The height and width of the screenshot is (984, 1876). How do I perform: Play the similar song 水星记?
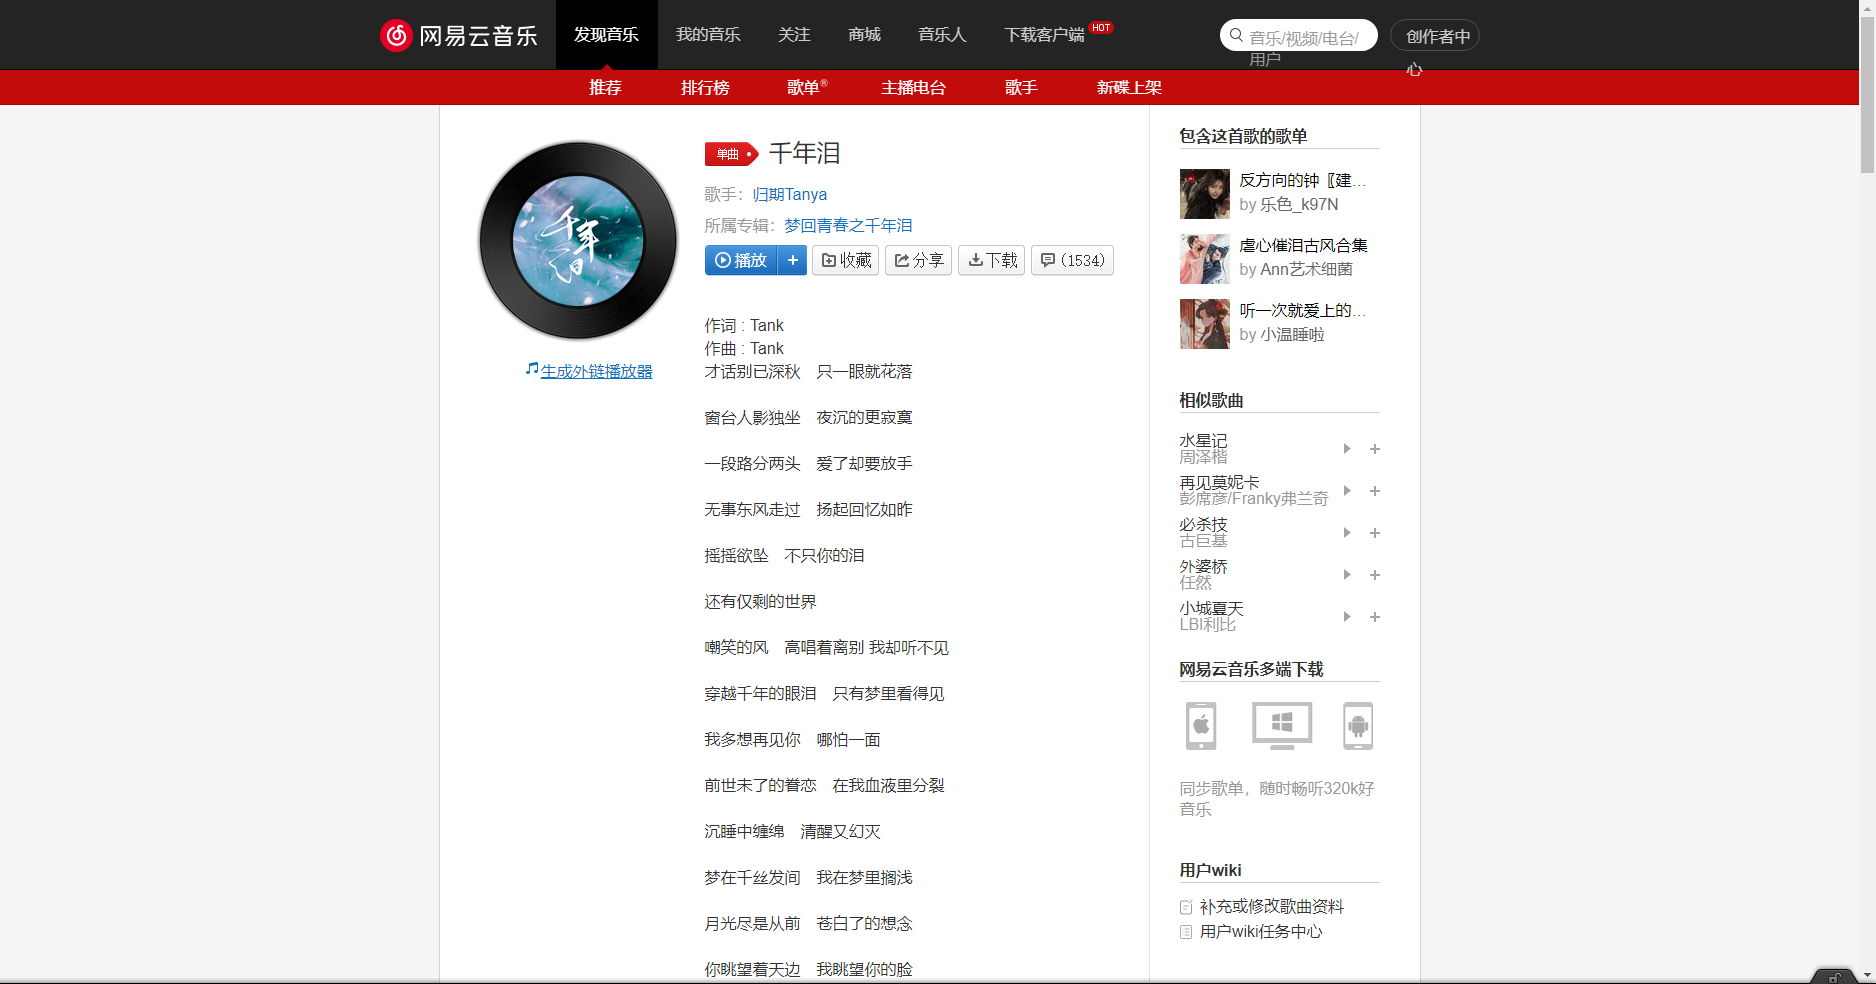tap(1346, 449)
